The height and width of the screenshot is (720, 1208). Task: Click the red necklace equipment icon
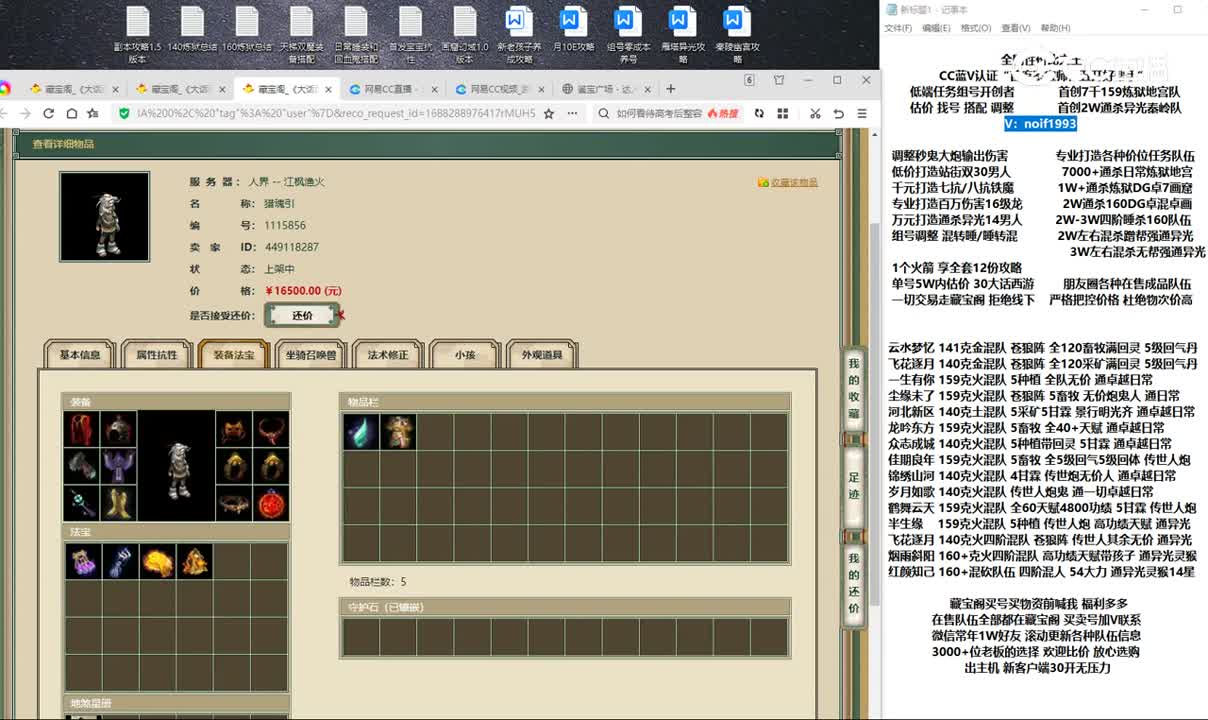[x=271, y=430]
